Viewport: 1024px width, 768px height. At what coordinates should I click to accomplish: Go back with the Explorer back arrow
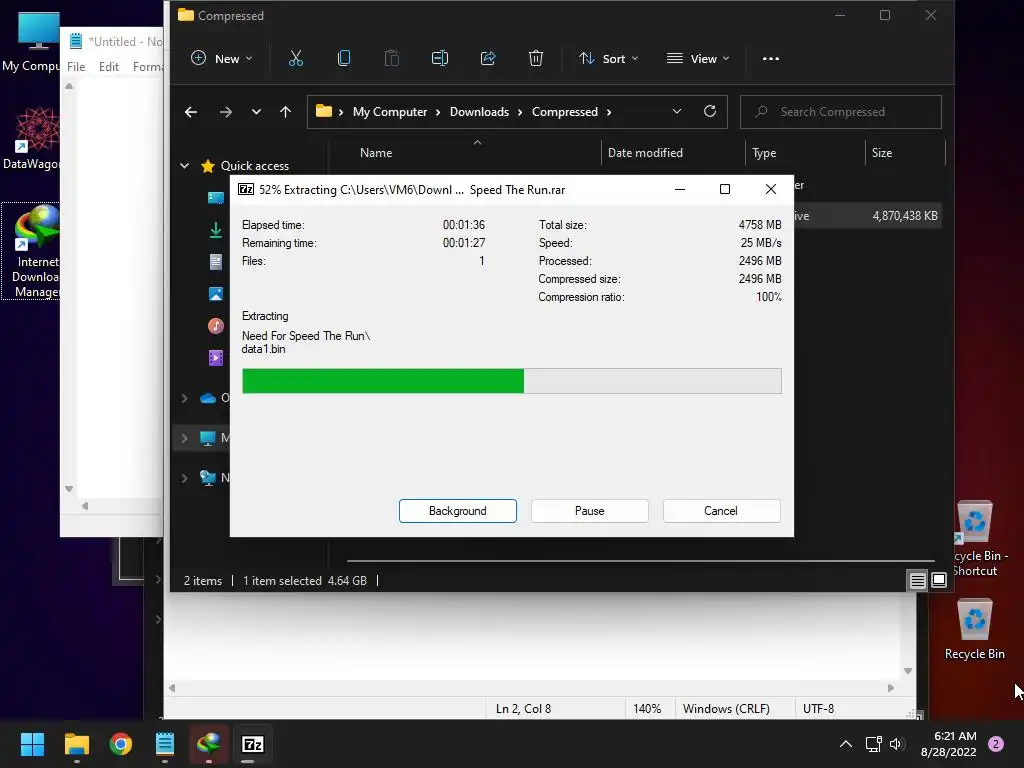coord(191,112)
